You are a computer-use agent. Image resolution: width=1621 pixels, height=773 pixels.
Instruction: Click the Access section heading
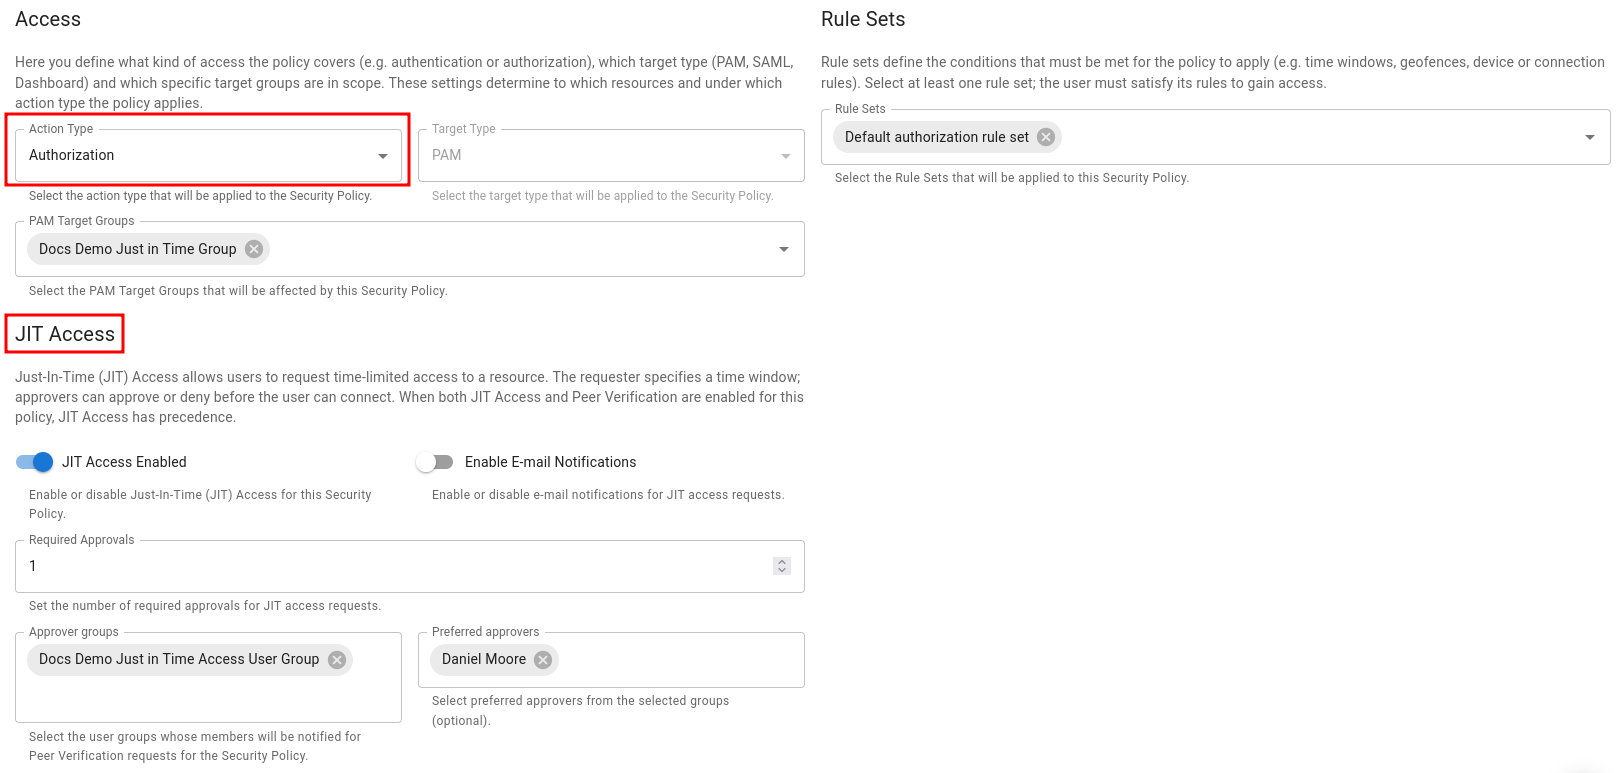click(48, 19)
